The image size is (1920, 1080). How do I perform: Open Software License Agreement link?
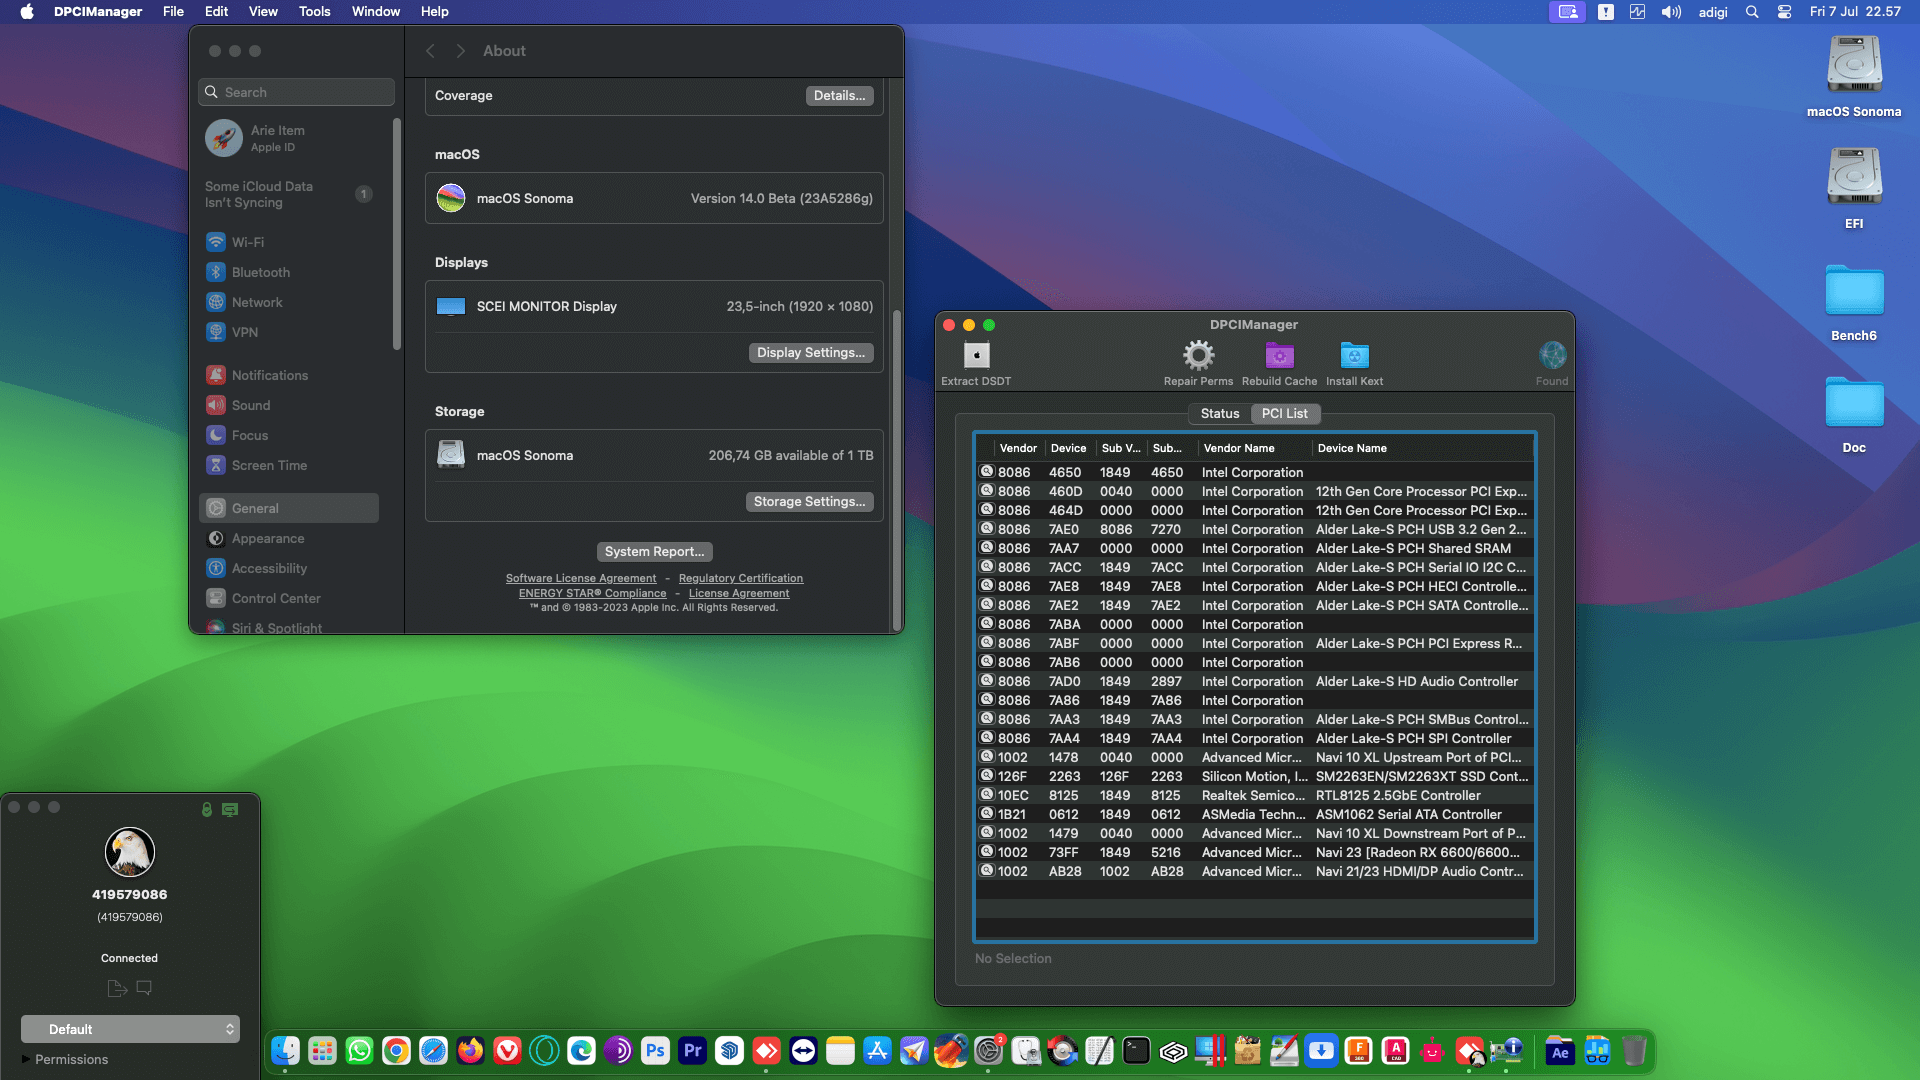point(581,578)
